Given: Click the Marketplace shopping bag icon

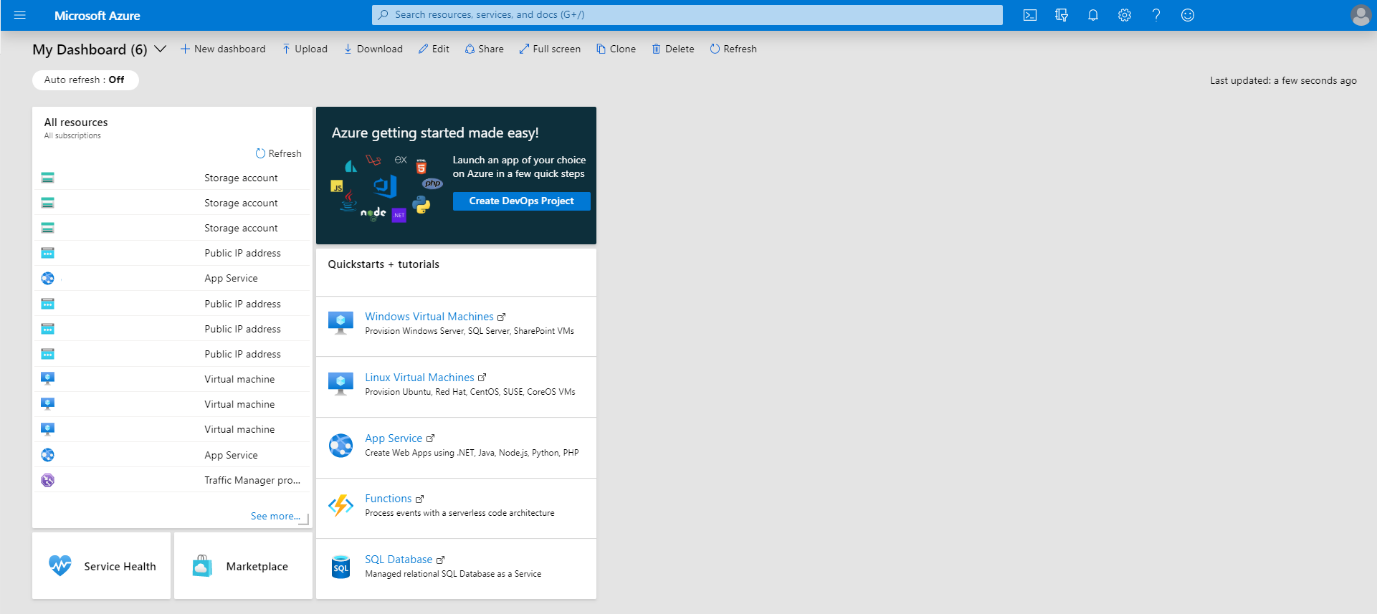Looking at the screenshot, I should coord(202,566).
